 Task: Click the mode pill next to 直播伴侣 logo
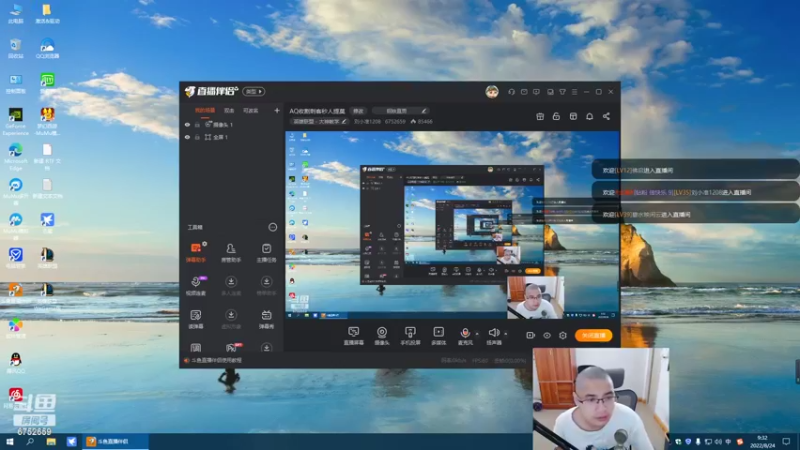click(254, 92)
